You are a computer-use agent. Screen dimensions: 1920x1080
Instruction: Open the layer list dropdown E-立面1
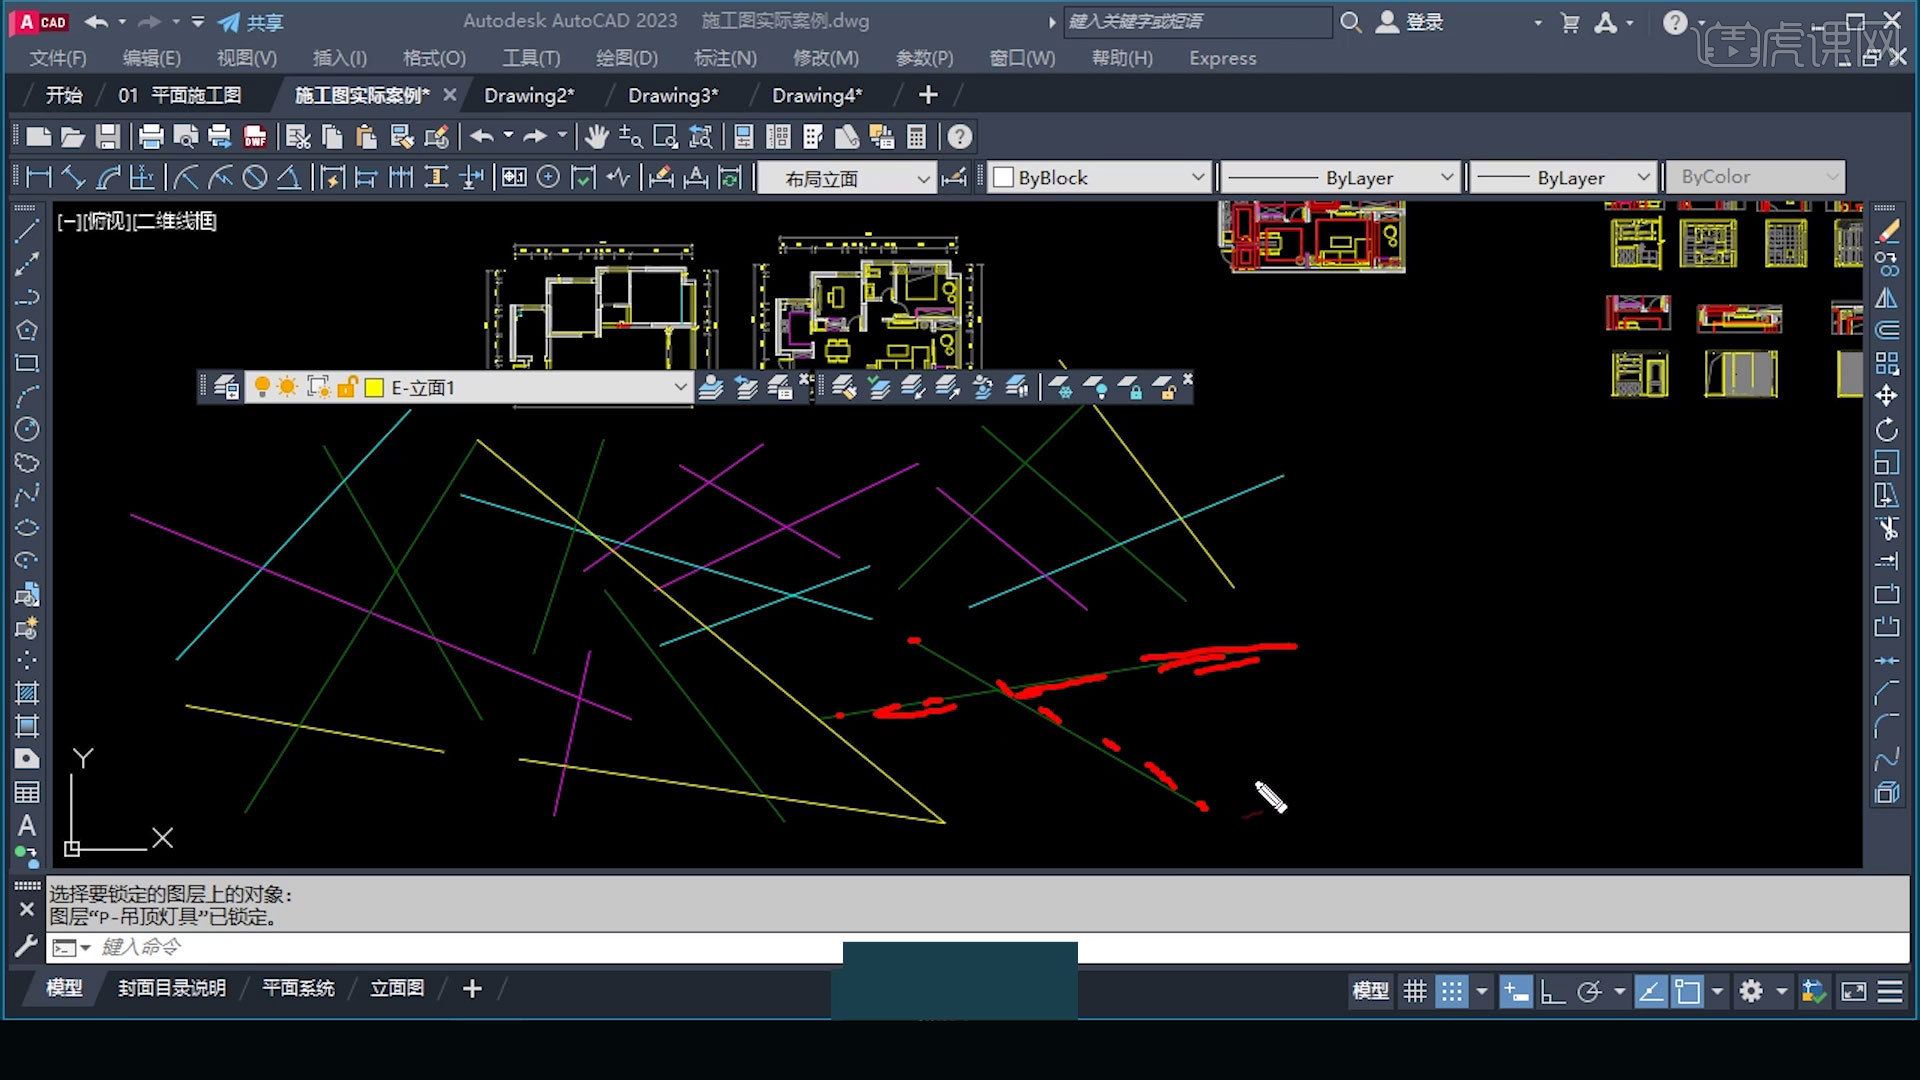pos(680,387)
